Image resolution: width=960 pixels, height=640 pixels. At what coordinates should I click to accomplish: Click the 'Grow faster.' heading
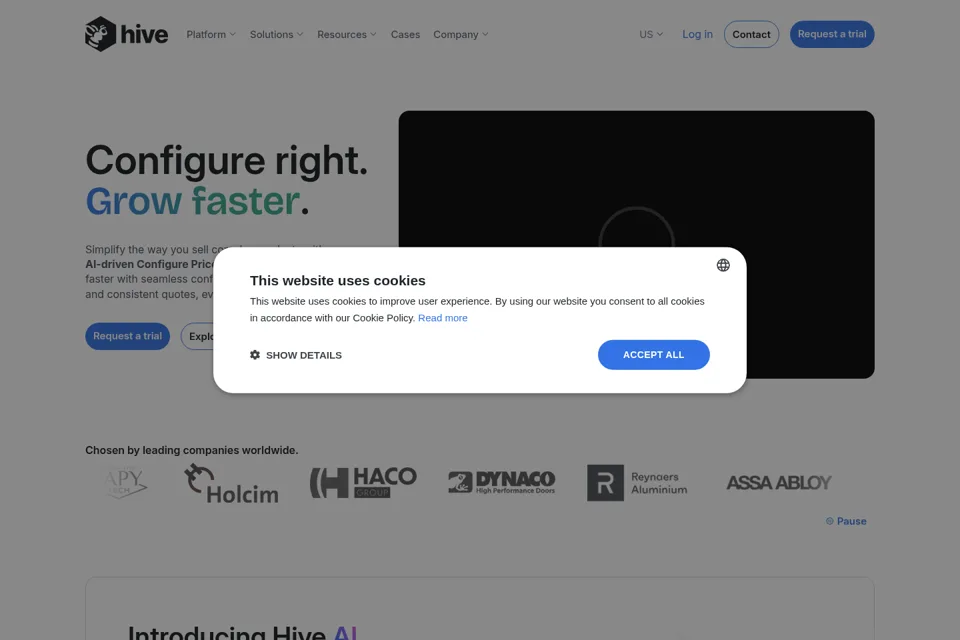point(197,201)
